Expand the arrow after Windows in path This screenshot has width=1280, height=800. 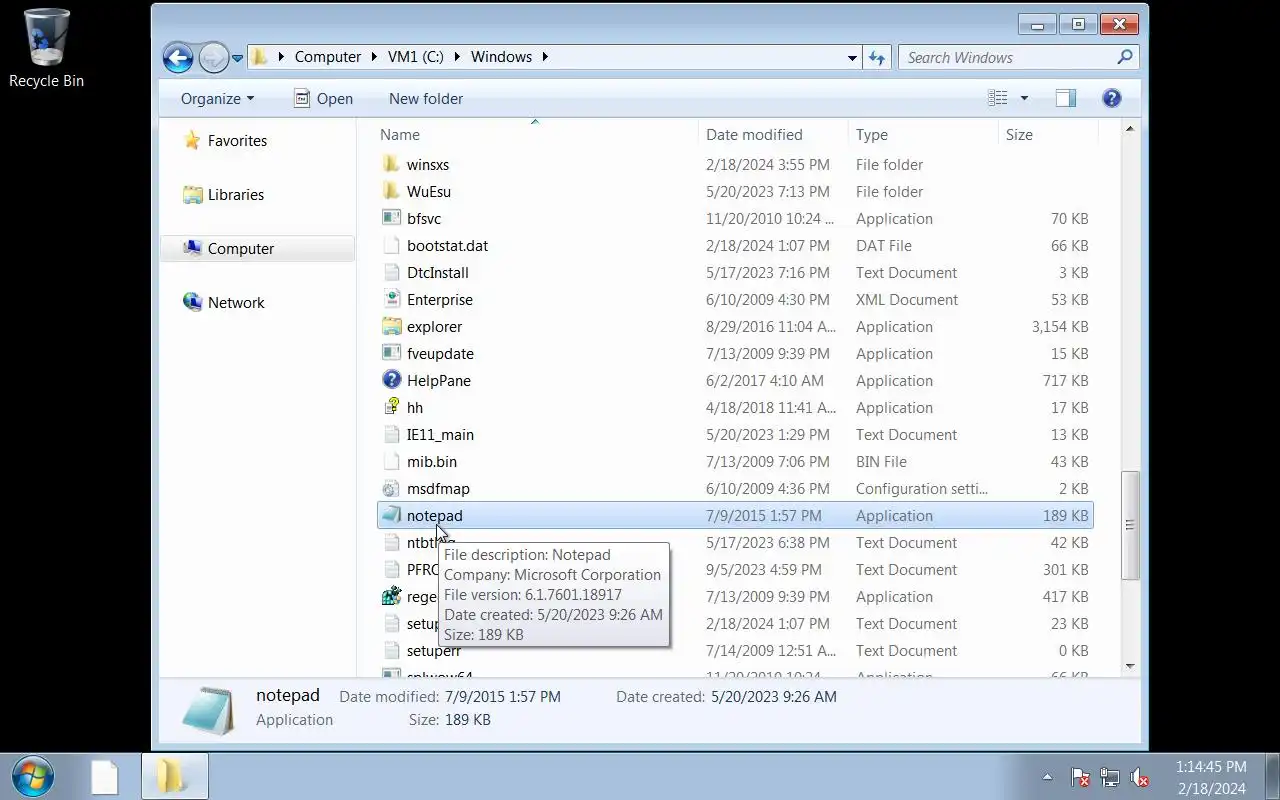tap(545, 57)
